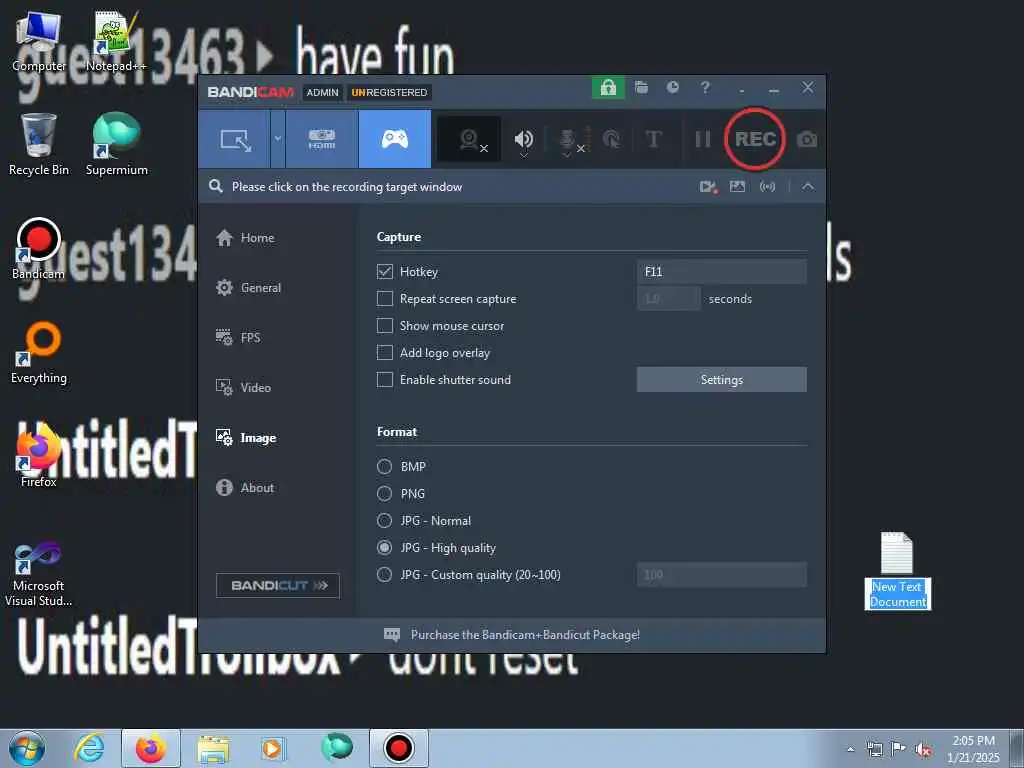
Task: Open the About tab
Action: click(x=245, y=487)
